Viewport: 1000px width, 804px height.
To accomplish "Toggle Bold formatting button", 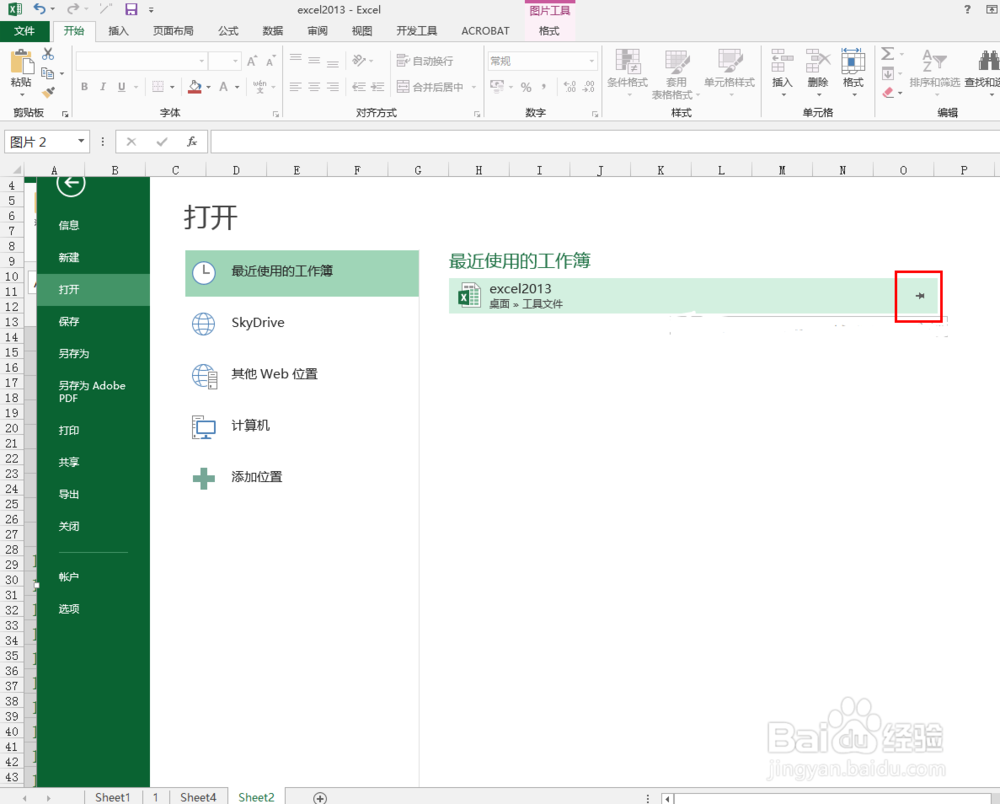I will coord(84,87).
